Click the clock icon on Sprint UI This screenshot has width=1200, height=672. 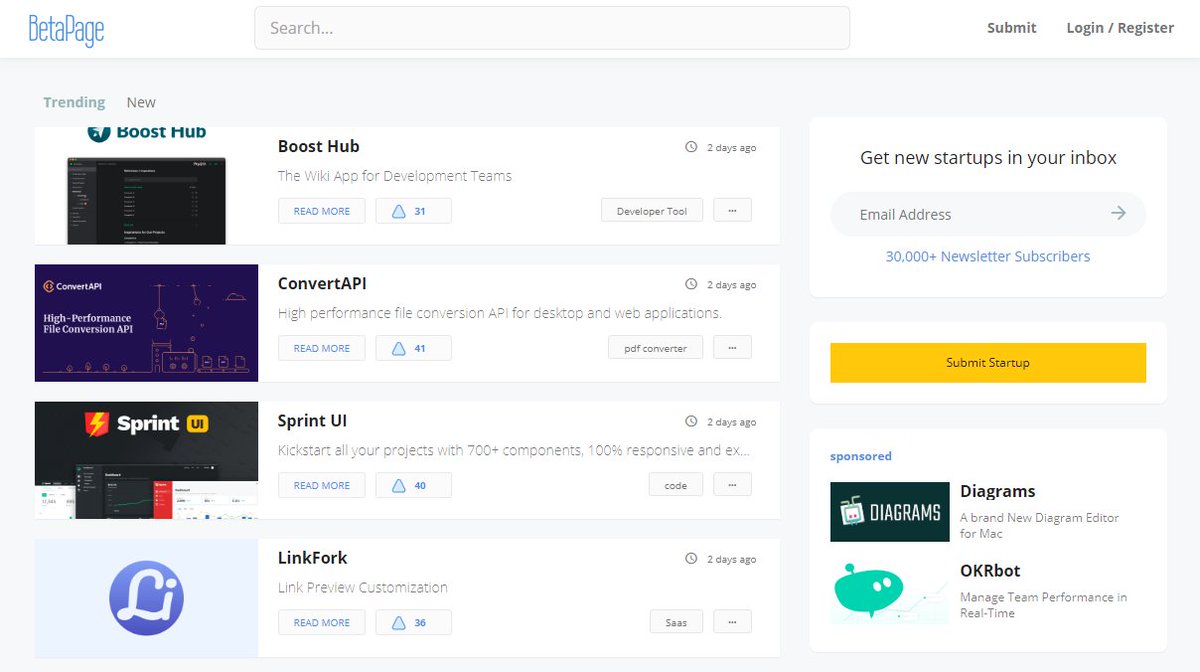(x=691, y=421)
